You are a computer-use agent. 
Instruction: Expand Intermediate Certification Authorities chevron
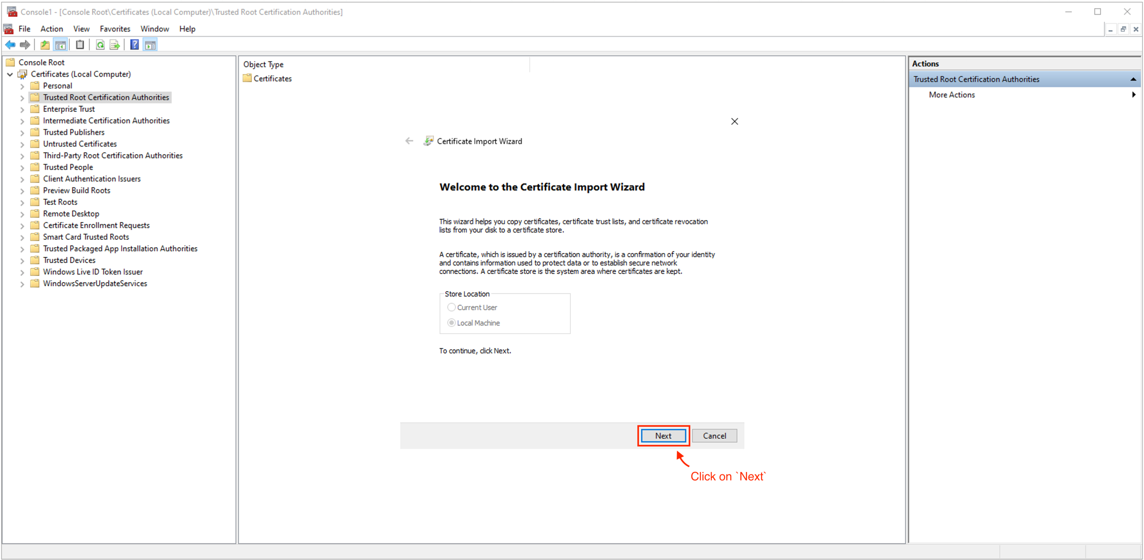22,121
